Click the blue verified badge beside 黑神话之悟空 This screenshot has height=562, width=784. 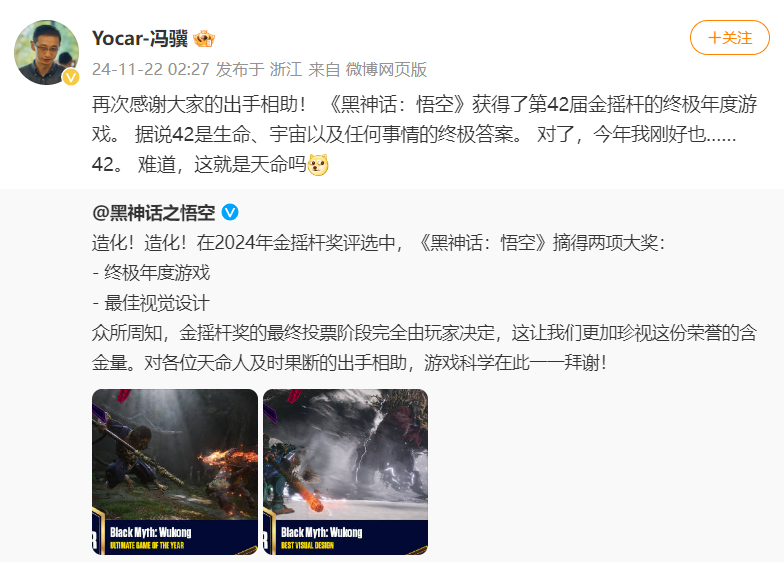point(230,212)
